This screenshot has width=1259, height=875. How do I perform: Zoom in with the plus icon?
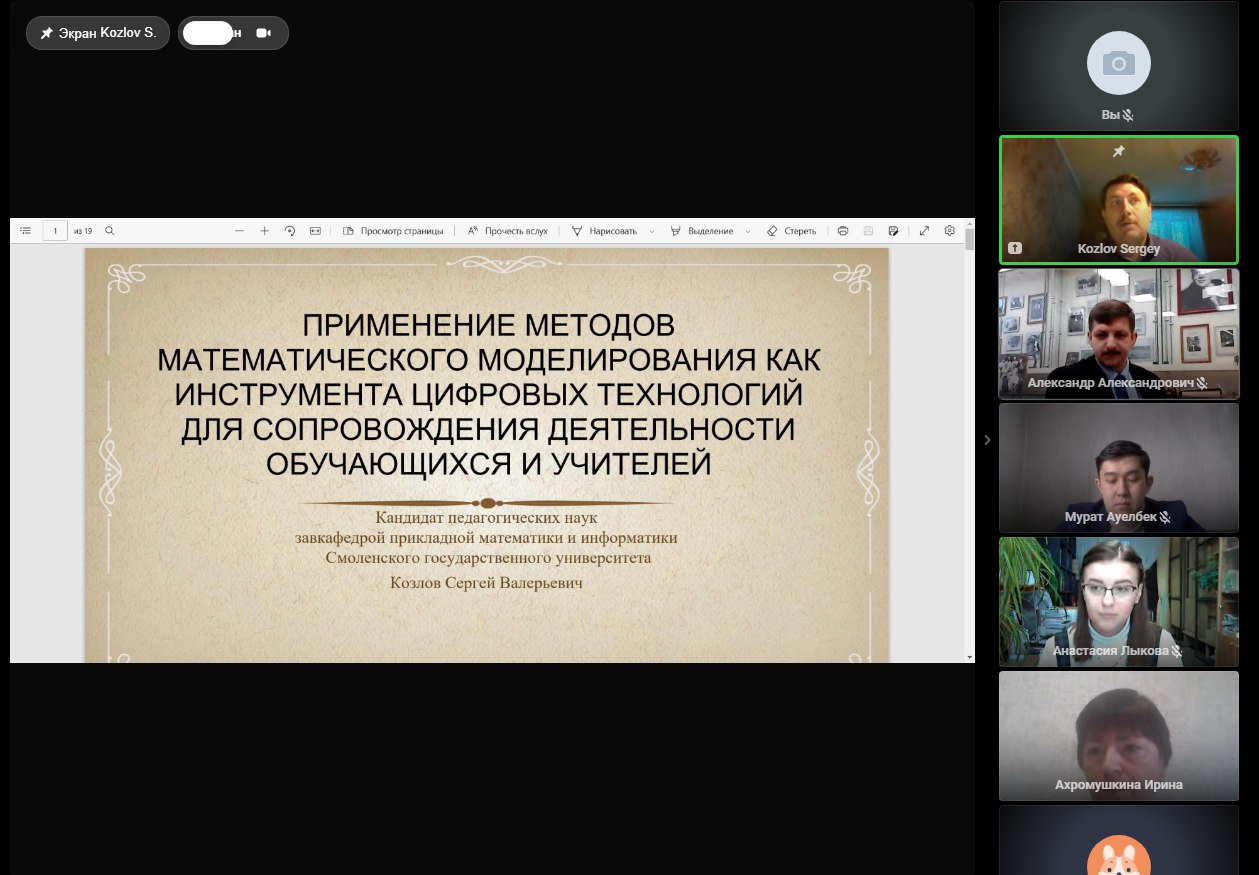pyautogui.click(x=265, y=231)
